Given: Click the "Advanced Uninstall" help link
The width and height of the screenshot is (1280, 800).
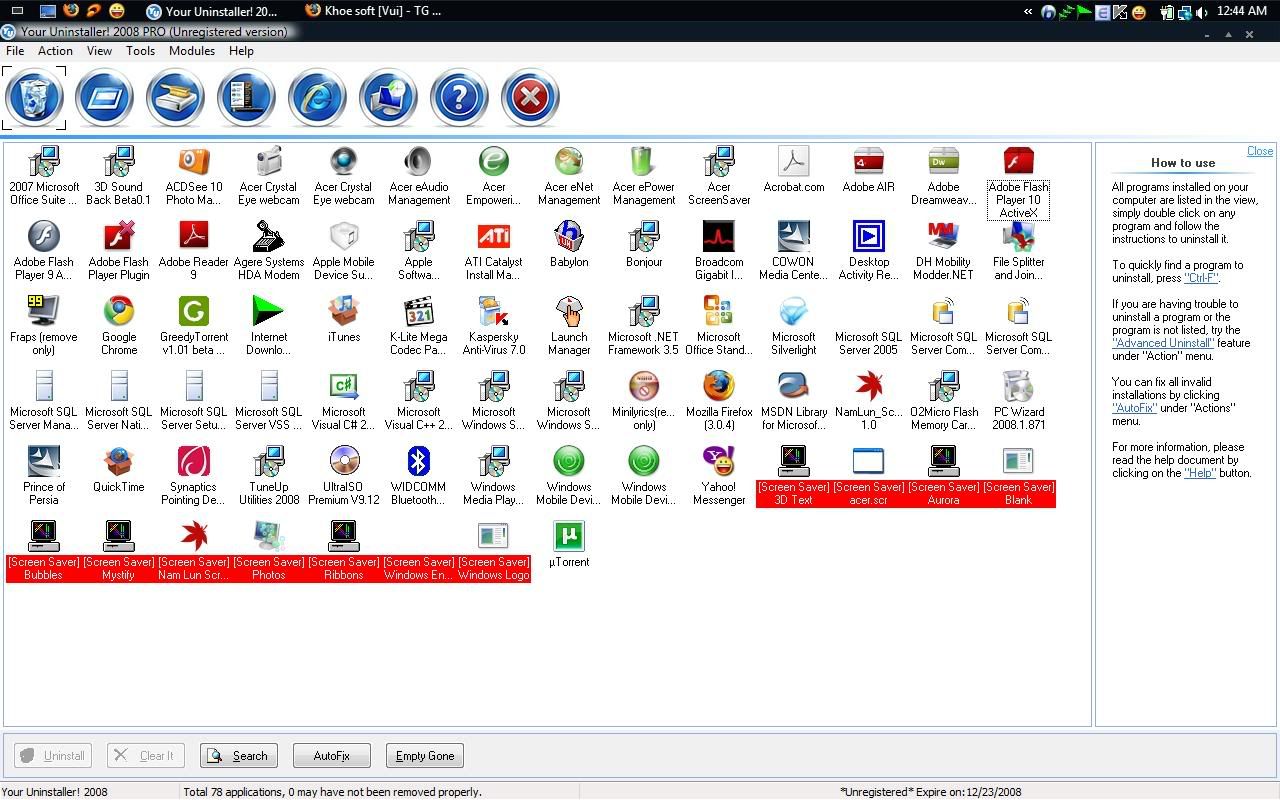Looking at the screenshot, I should pyautogui.click(x=1163, y=343).
